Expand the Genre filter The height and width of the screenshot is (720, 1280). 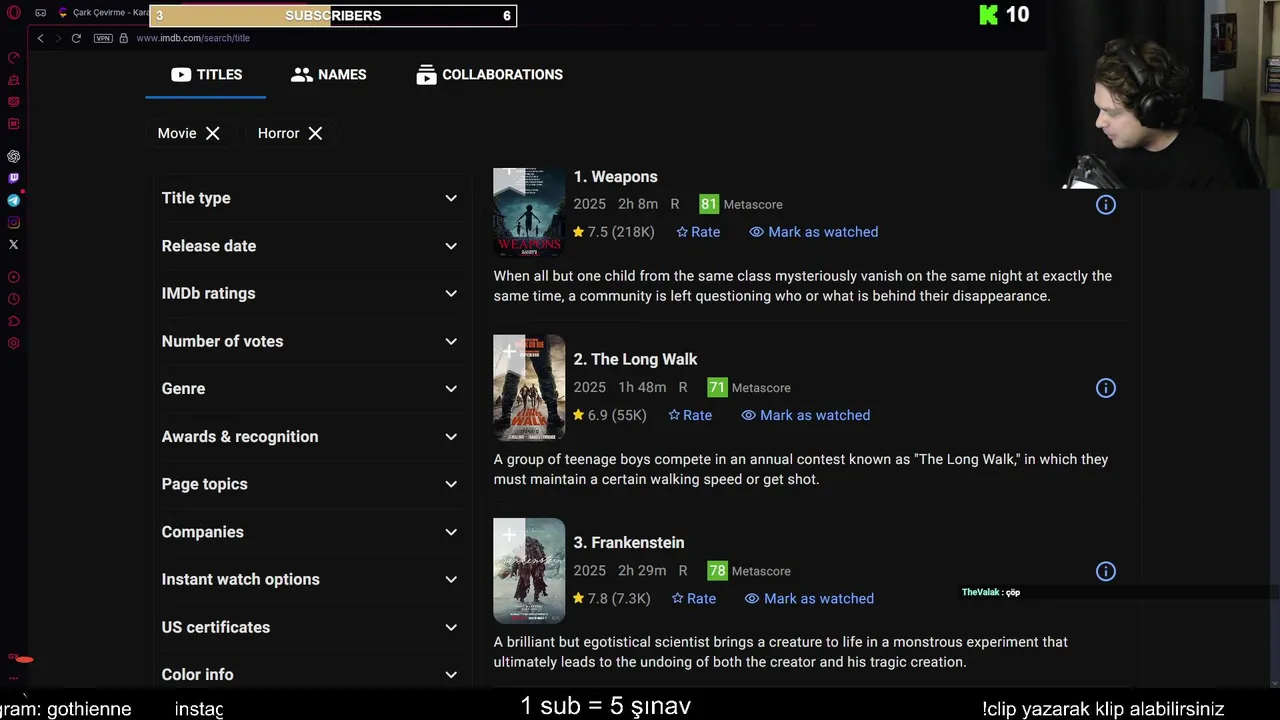(x=310, y=389)
